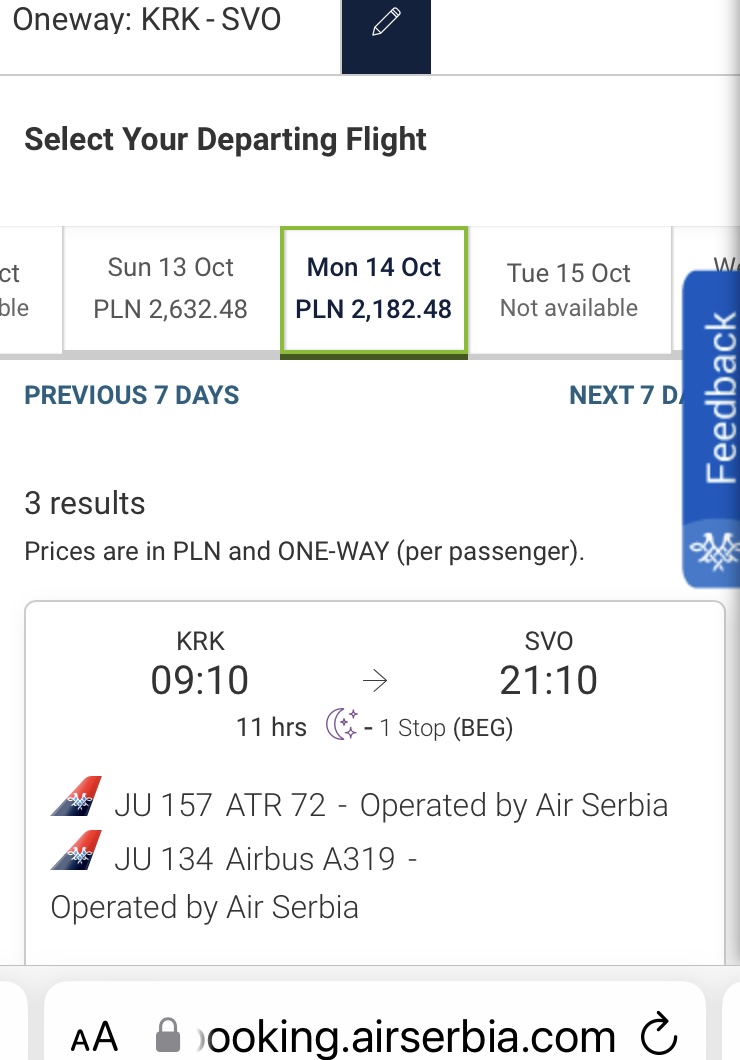Tap the 1 Stop (BEG) details
740x1060 pixels.
click(446, 727)
